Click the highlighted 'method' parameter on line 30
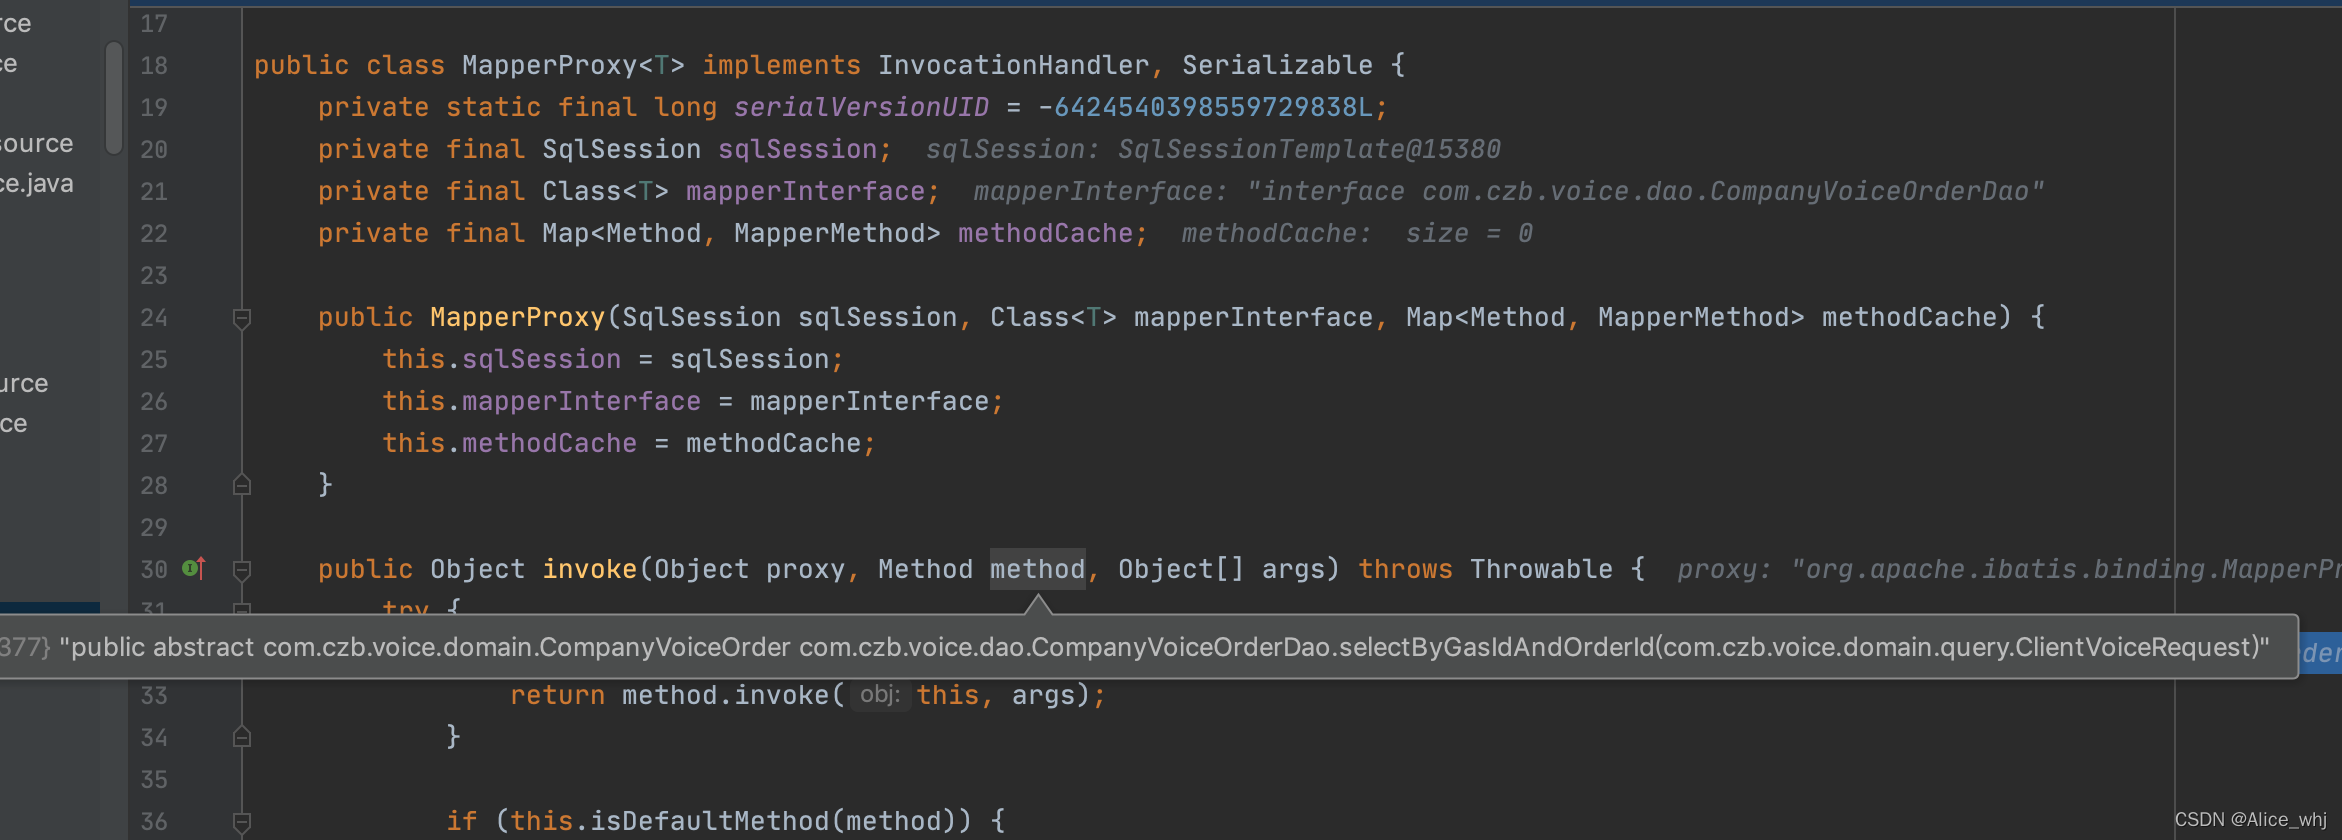This screenshot has height=840, width=2342. (x=1038, y=569)
